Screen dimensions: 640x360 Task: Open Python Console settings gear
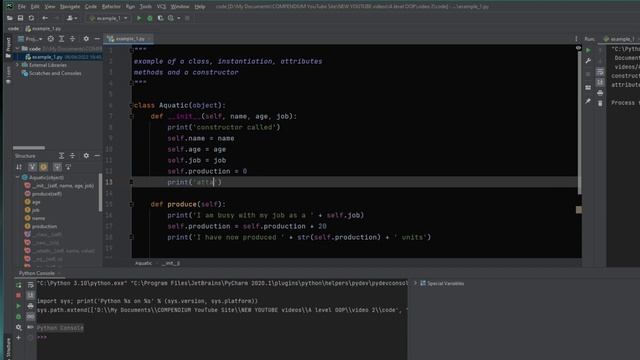point(18,327)
